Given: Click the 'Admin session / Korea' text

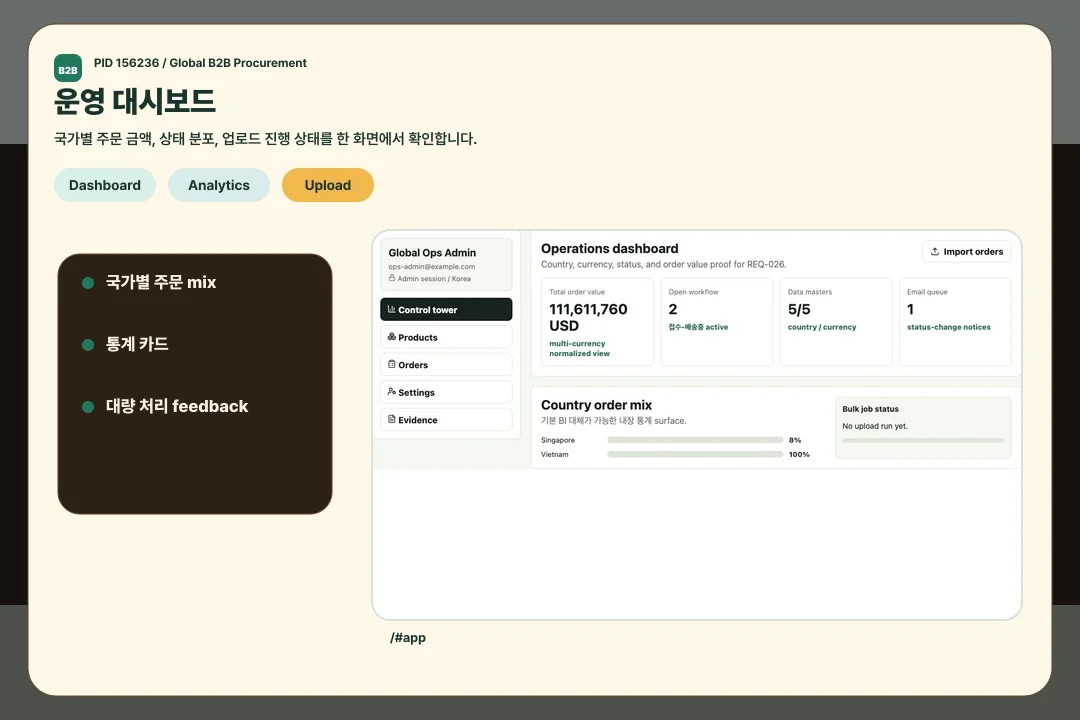Looking at the screenshot, I should 434,279.
